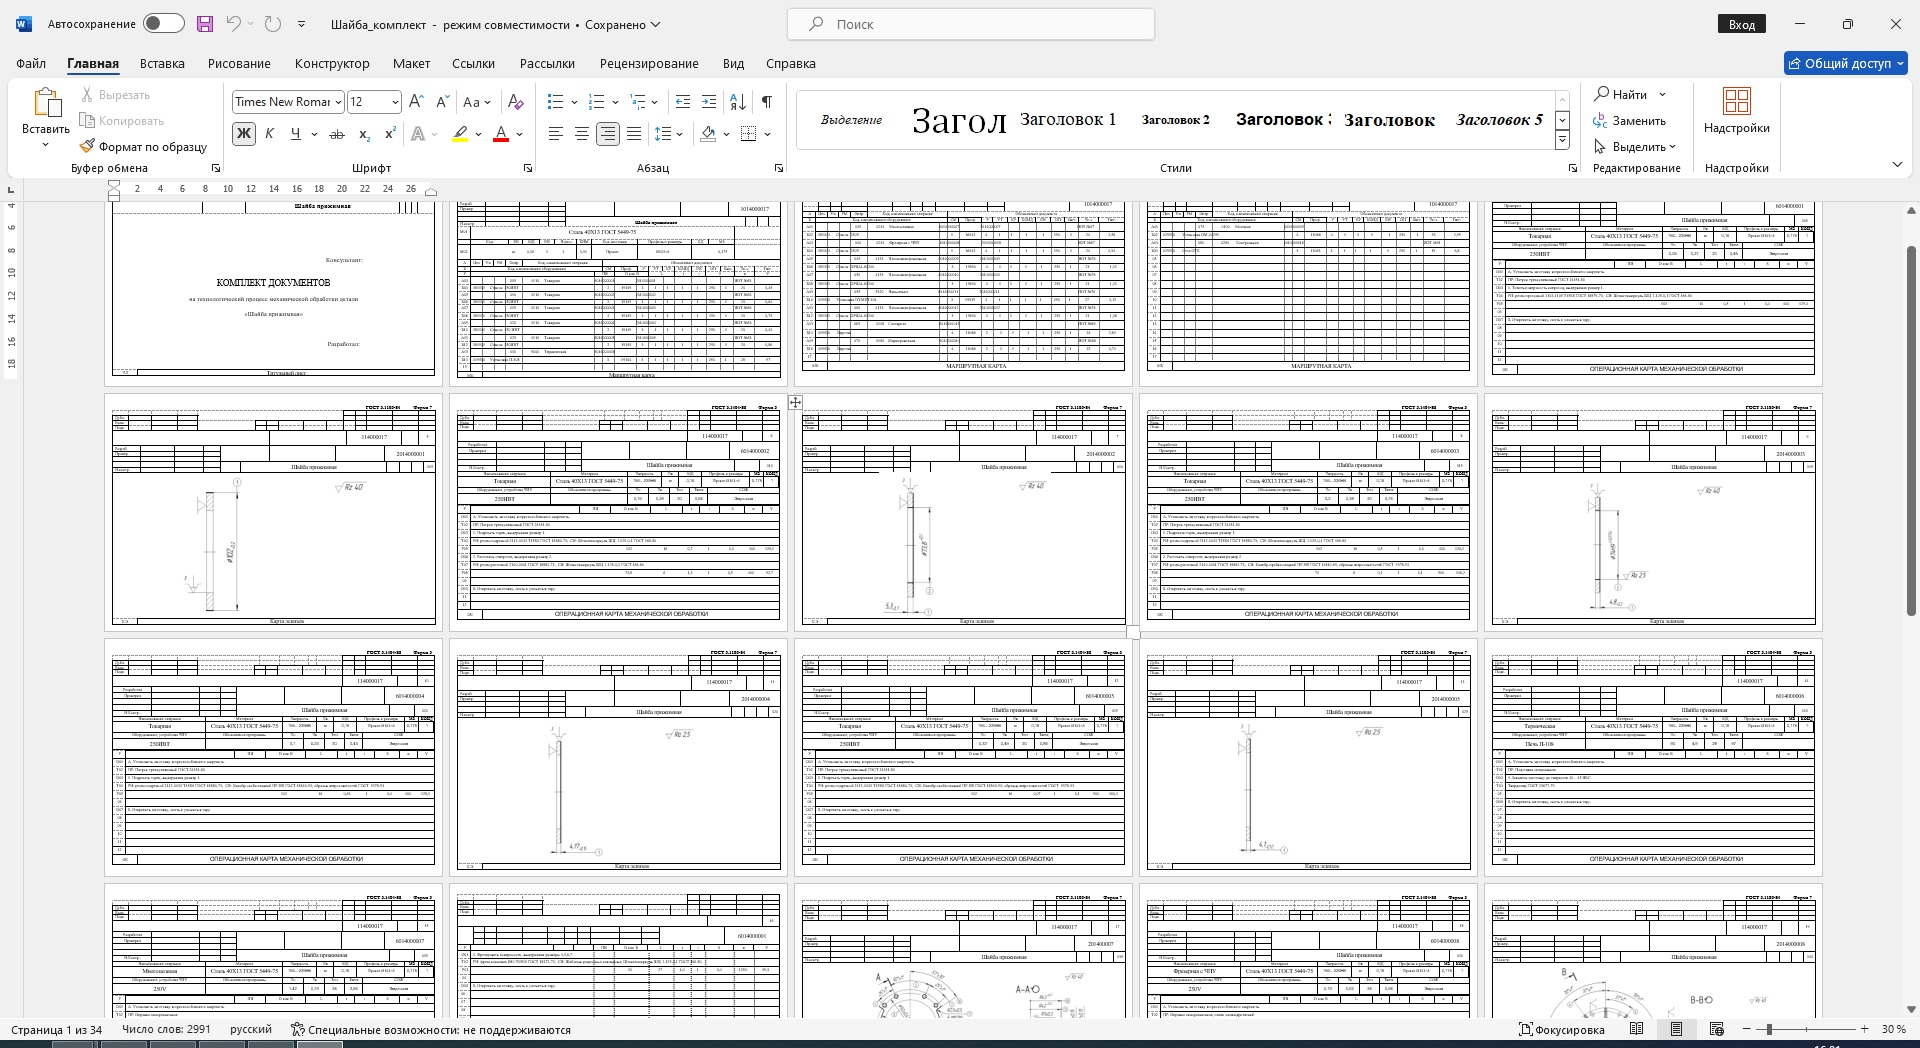Increase font size with grow icon
This screenshot has height=1048, width=1920.
point(416,102)
